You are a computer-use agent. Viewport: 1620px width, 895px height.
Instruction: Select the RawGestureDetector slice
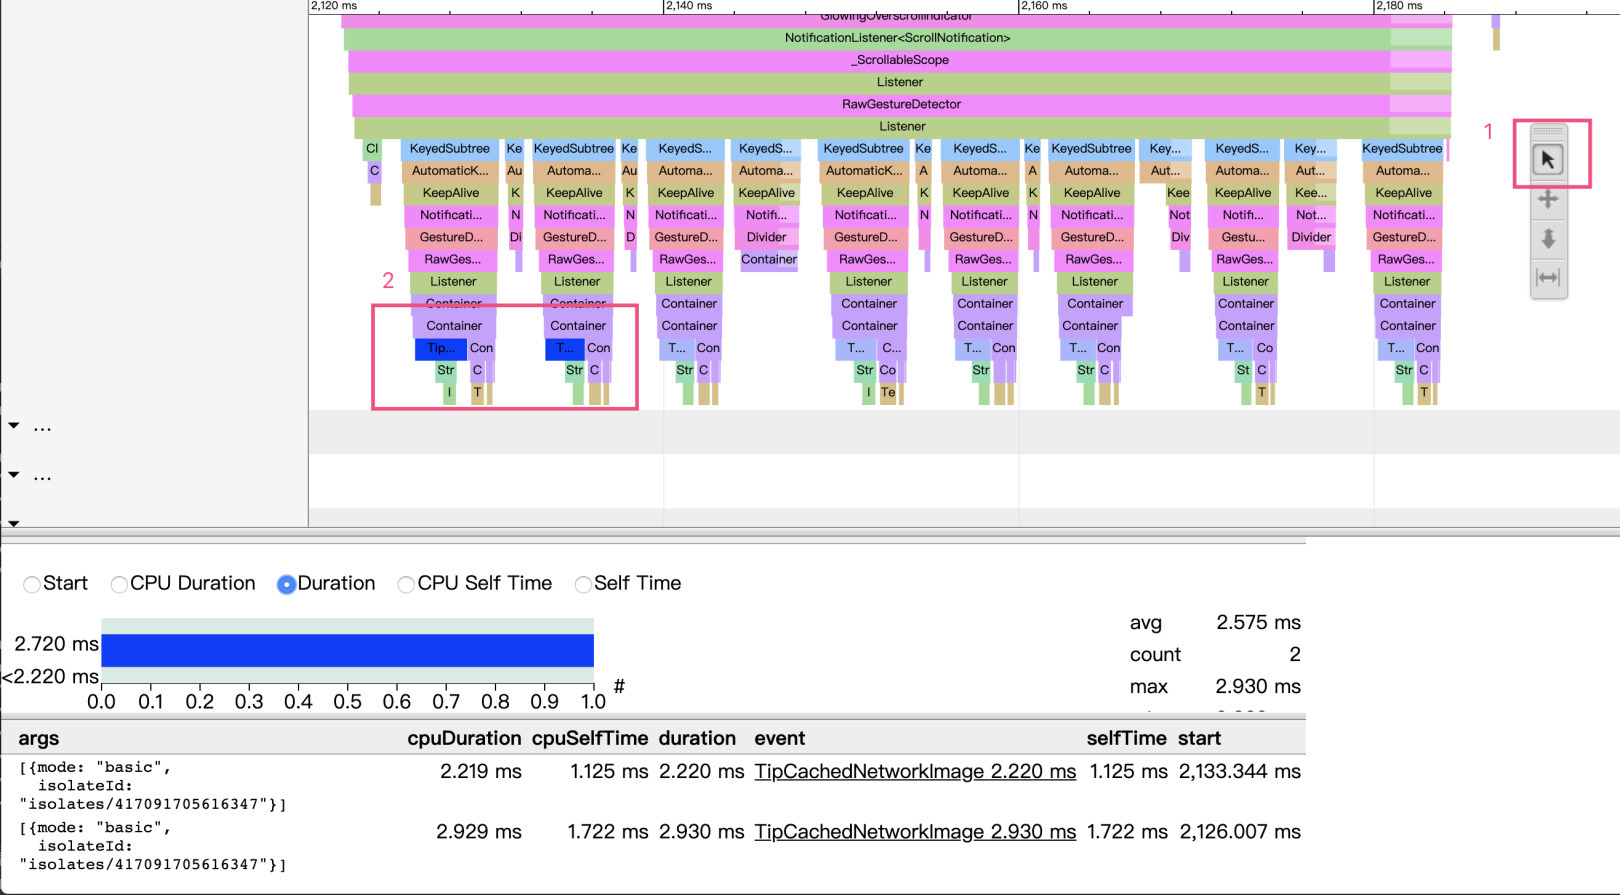(901, 104)
